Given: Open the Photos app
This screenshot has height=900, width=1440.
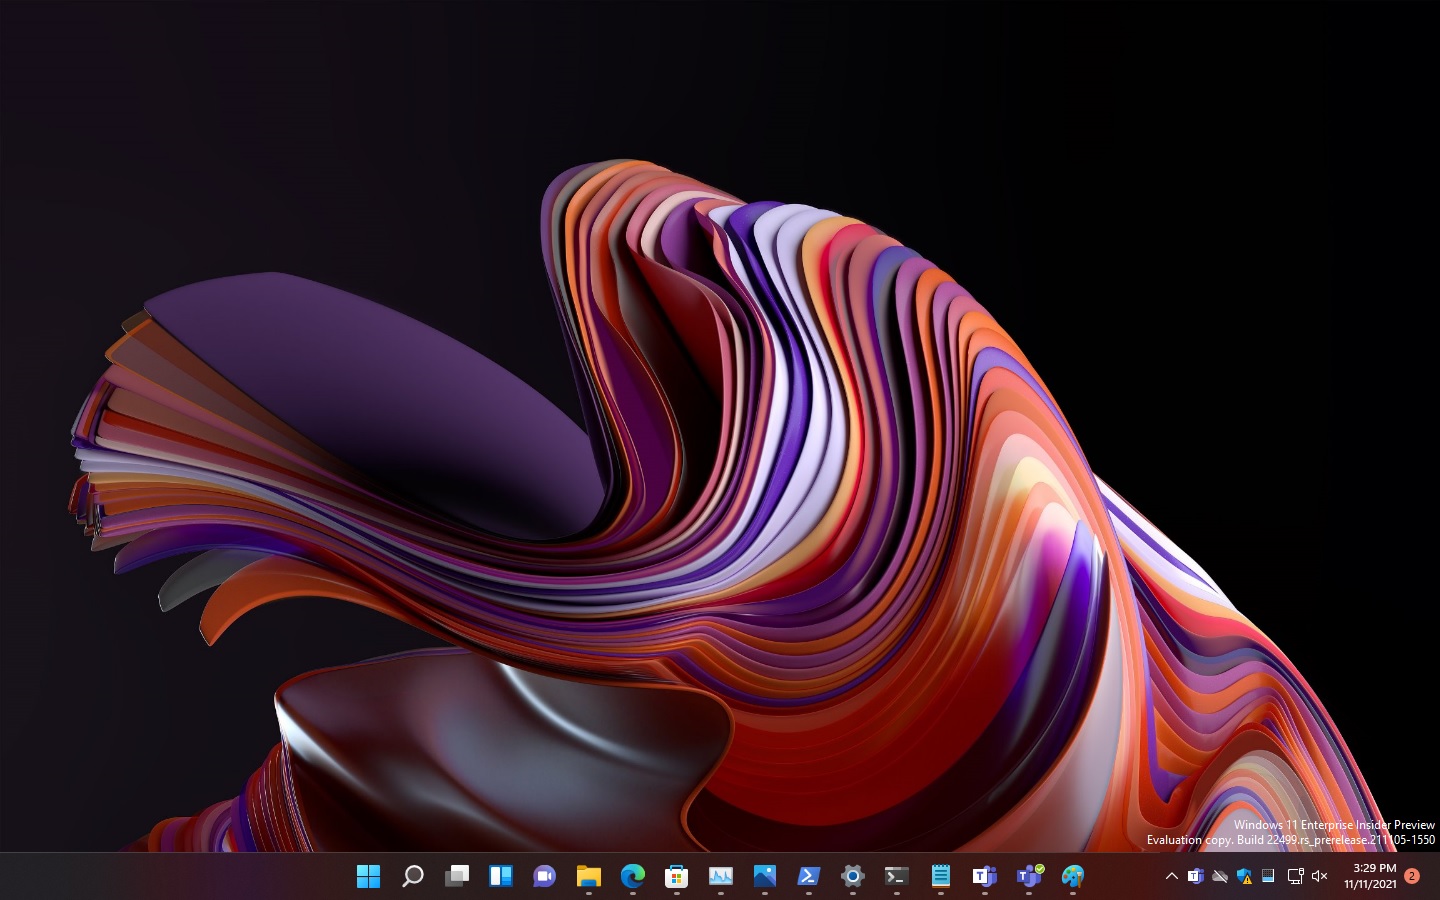Looking at the screenshot, I should (x=764, y=877).
